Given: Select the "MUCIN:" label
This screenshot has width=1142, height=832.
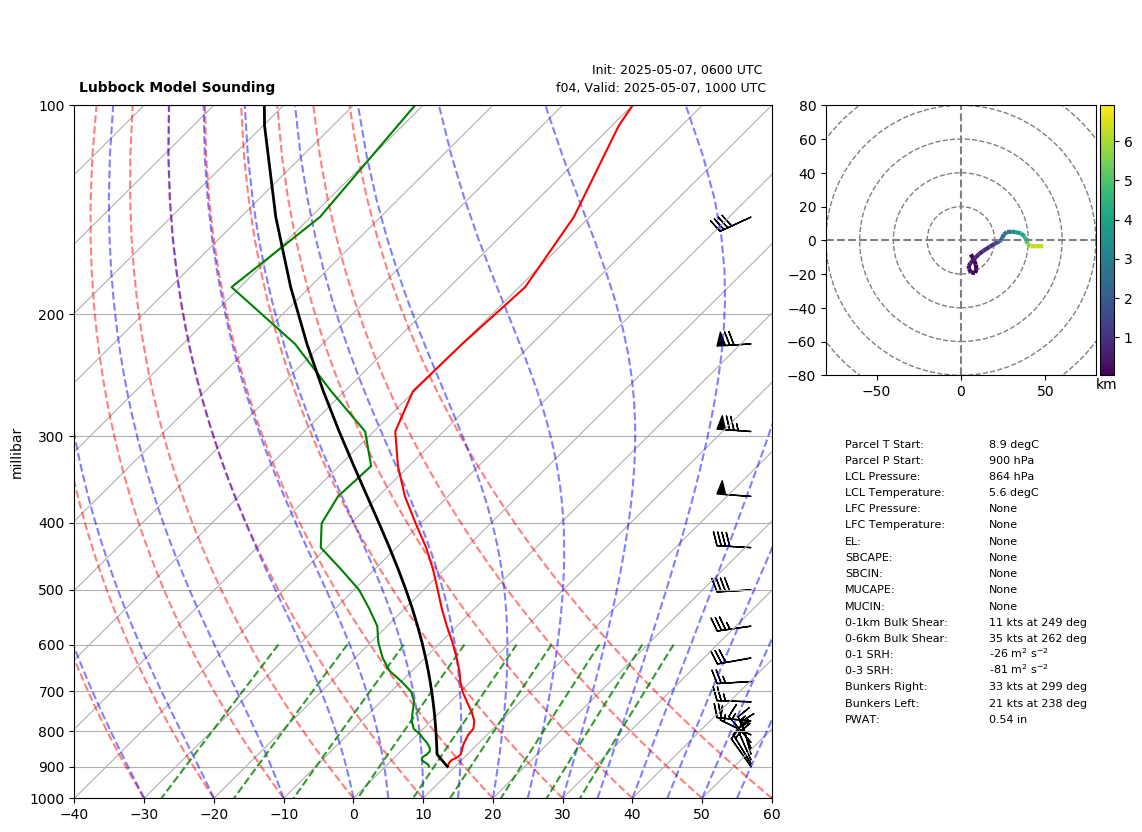Looking at the screenshot, I should [x=865, y=606].
